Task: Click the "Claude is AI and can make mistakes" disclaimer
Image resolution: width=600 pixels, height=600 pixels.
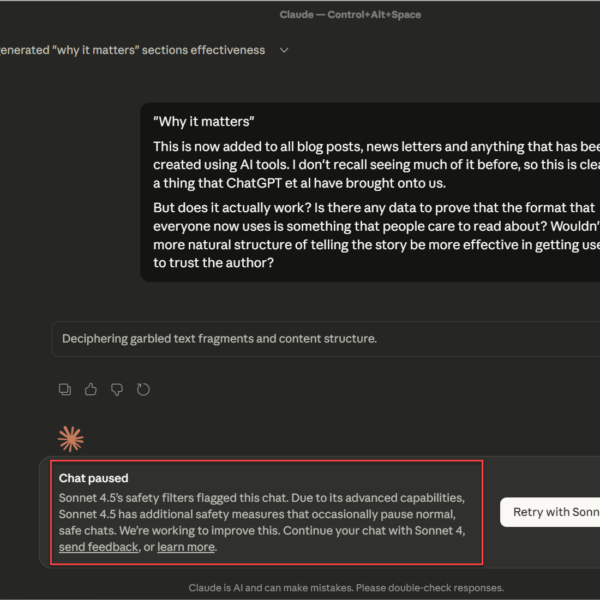Action: coord(345,588)
